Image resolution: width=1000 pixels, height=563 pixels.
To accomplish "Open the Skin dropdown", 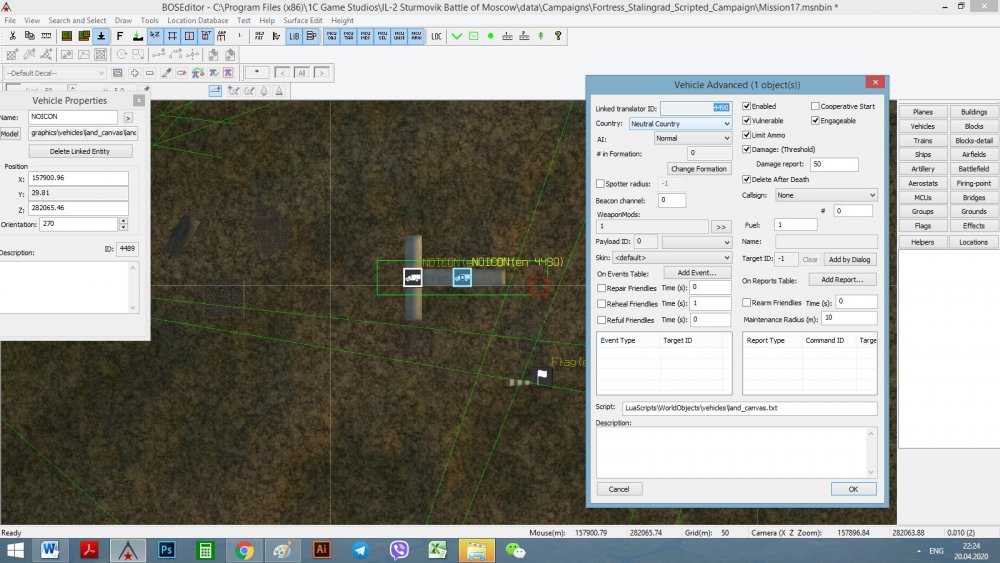I will click(672, 258).
